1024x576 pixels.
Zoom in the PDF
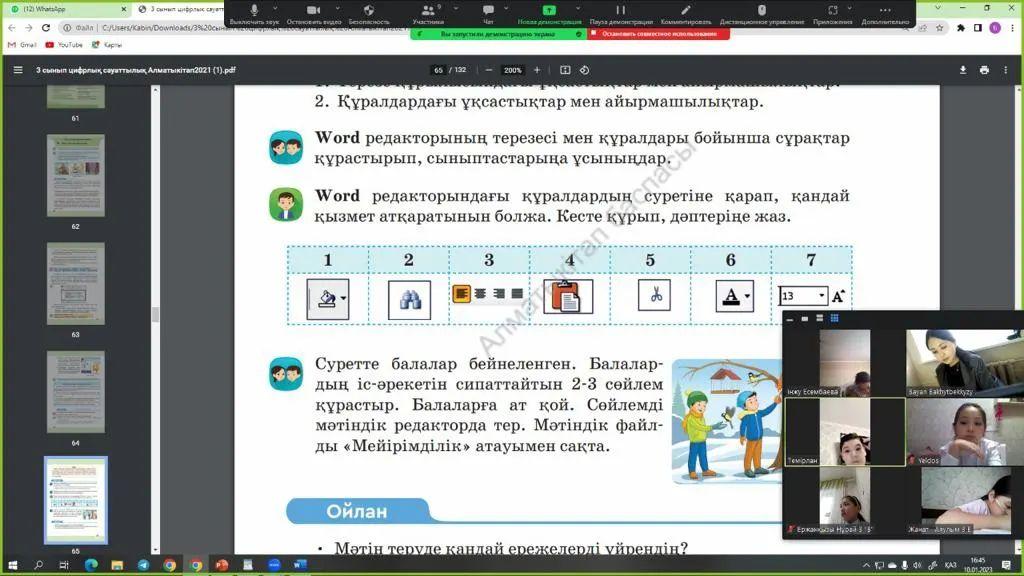click(x=537, y=70)
